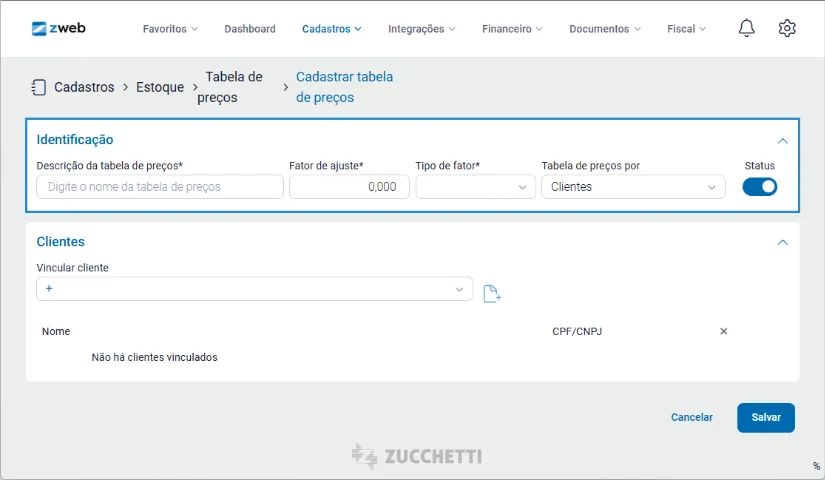Collapse the Identificação section
825x480 pixels.
coord(782,141)
